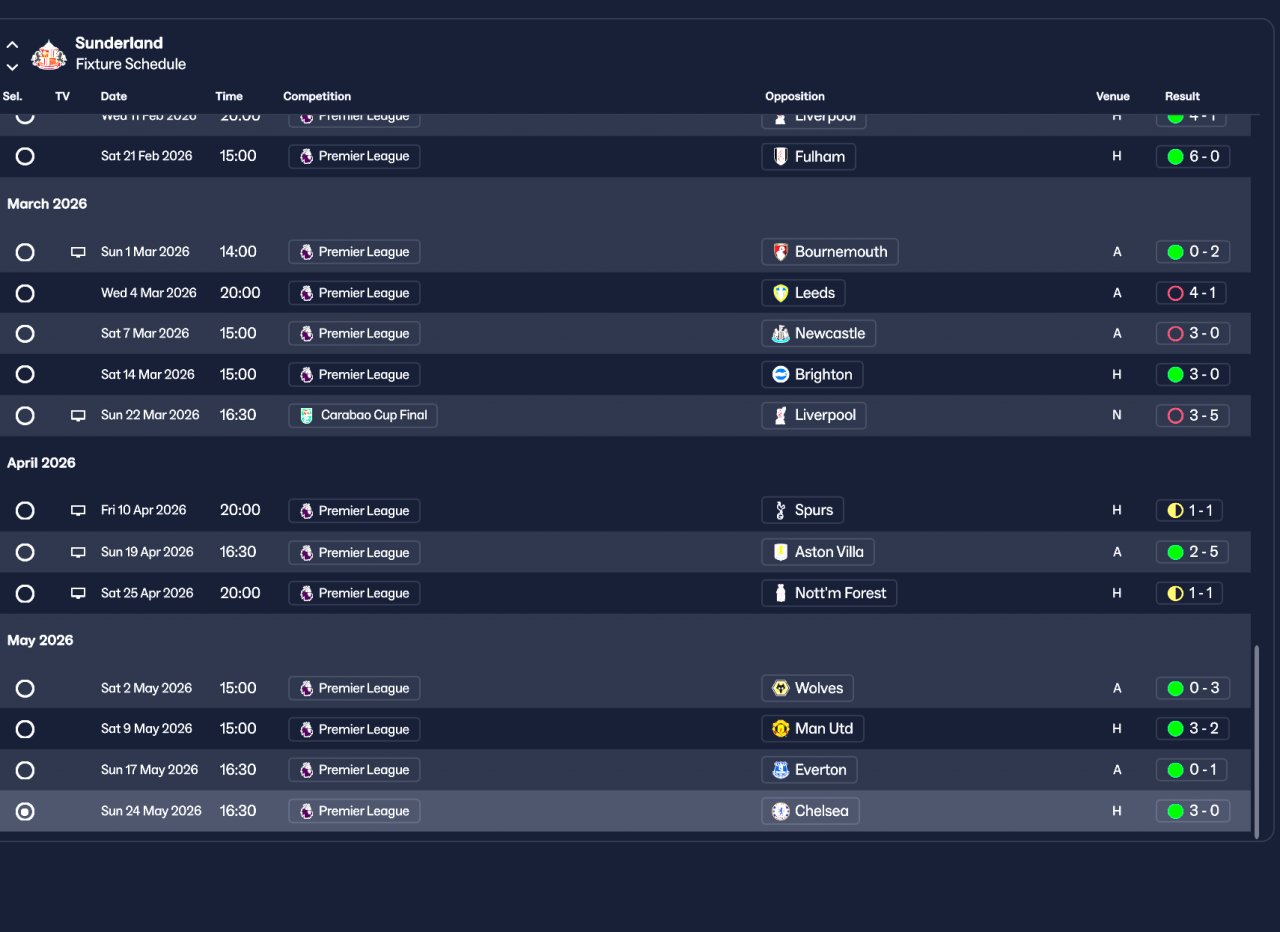1280x932 pixels.
Task: Sort by the Opposition column header
Action: click(795, 97)
